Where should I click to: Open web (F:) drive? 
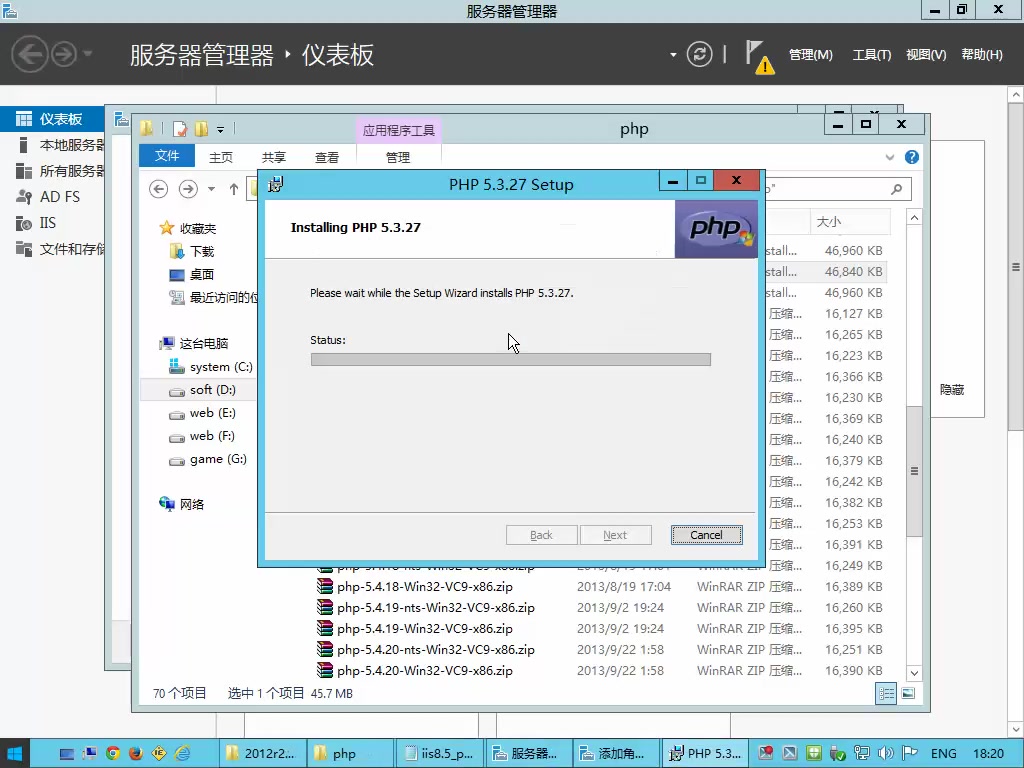click(202, 436)
